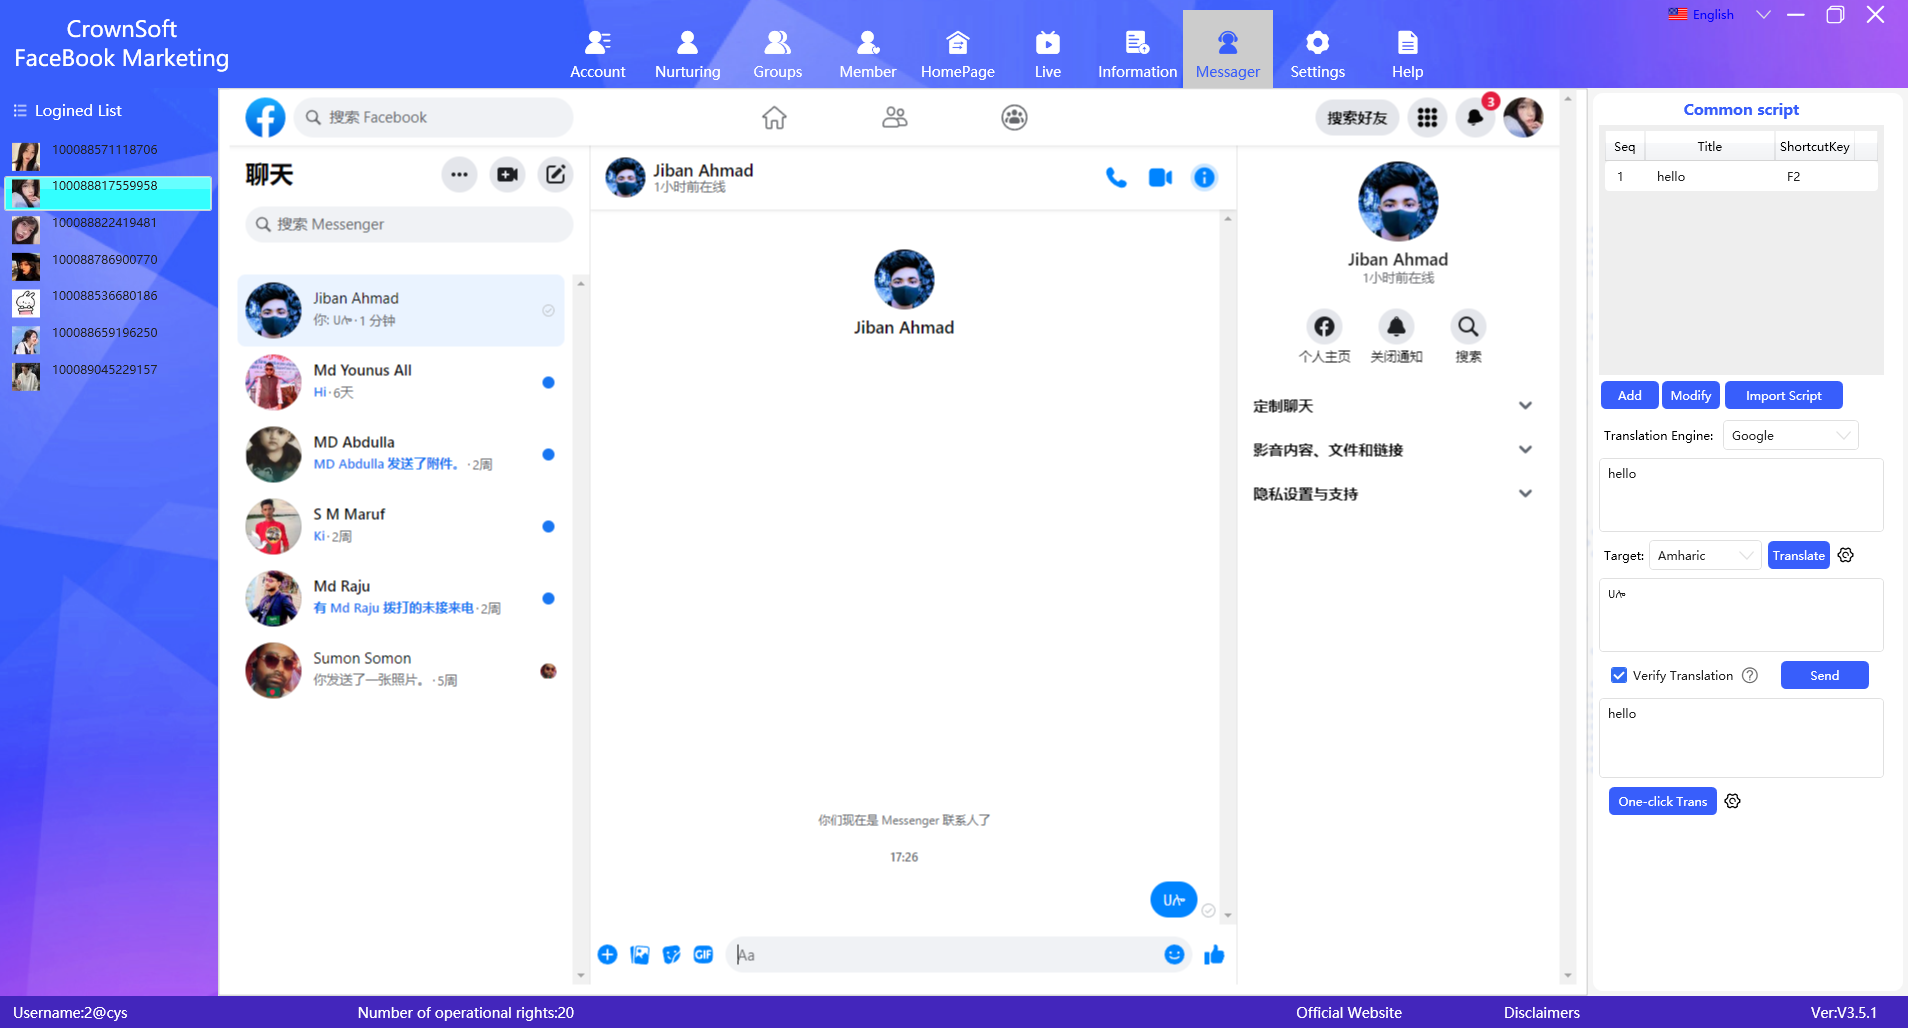Select the Messager tab
Image resolution: width=1908 pixels, height=1028 pixels.
click(1227, 50)
